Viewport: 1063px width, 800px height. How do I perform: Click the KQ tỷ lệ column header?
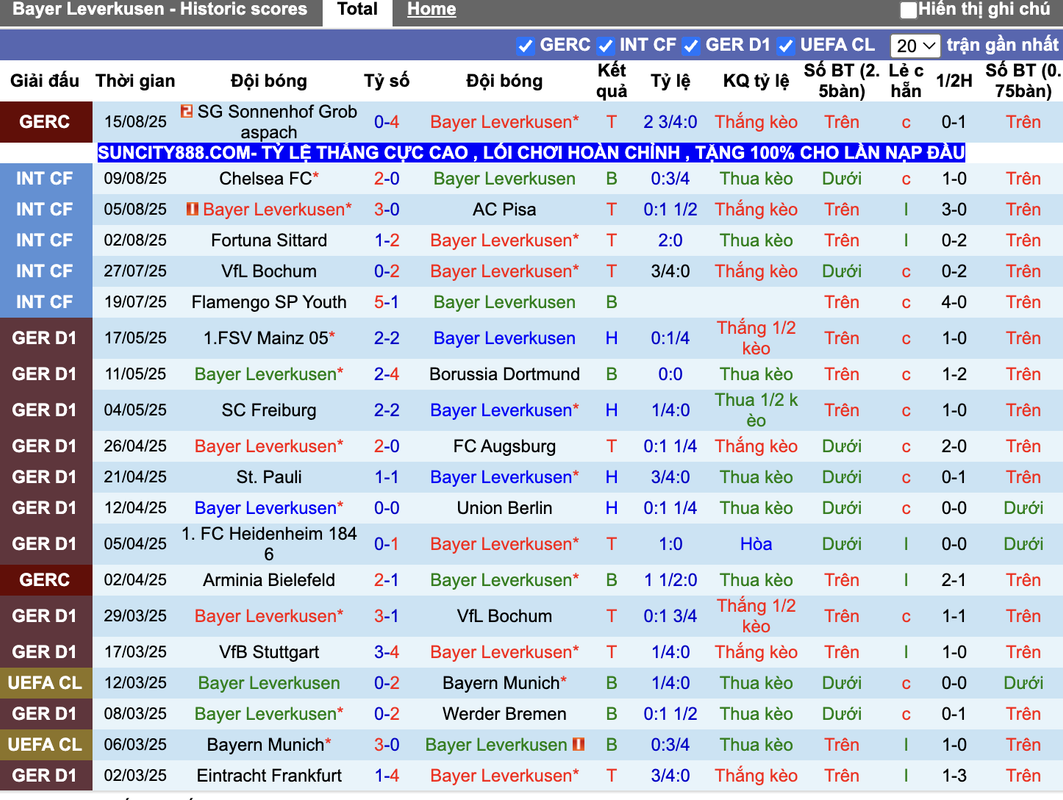pos(756,81)
